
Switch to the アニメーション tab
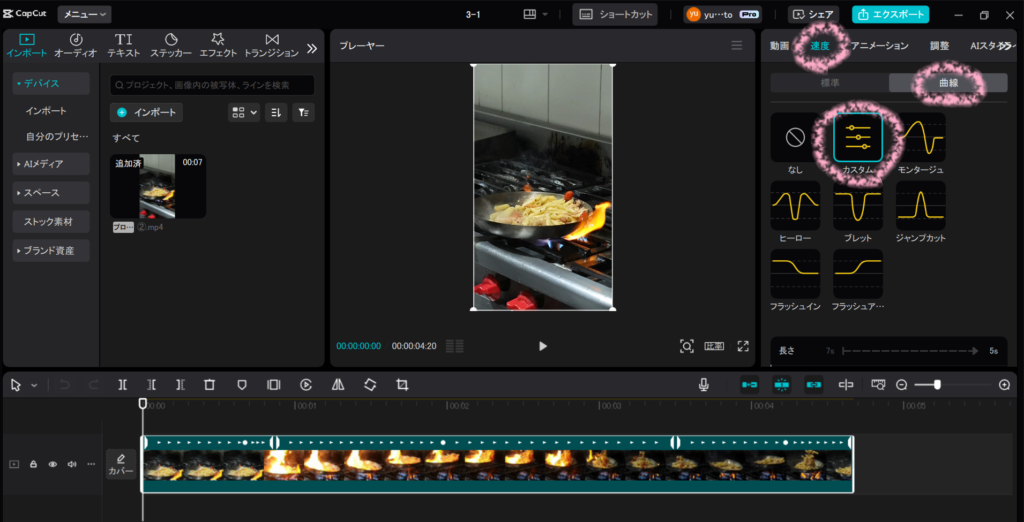[879, 46]
